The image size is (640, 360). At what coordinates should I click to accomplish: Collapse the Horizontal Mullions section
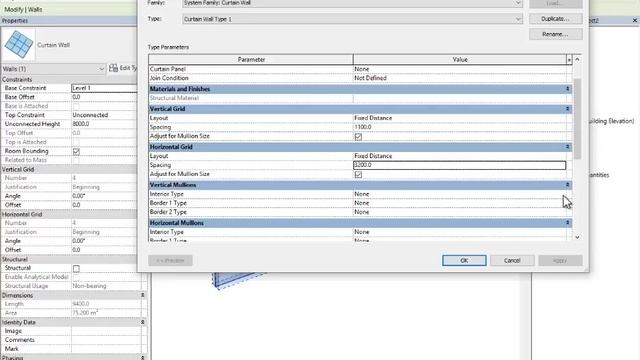coord(567,223)
